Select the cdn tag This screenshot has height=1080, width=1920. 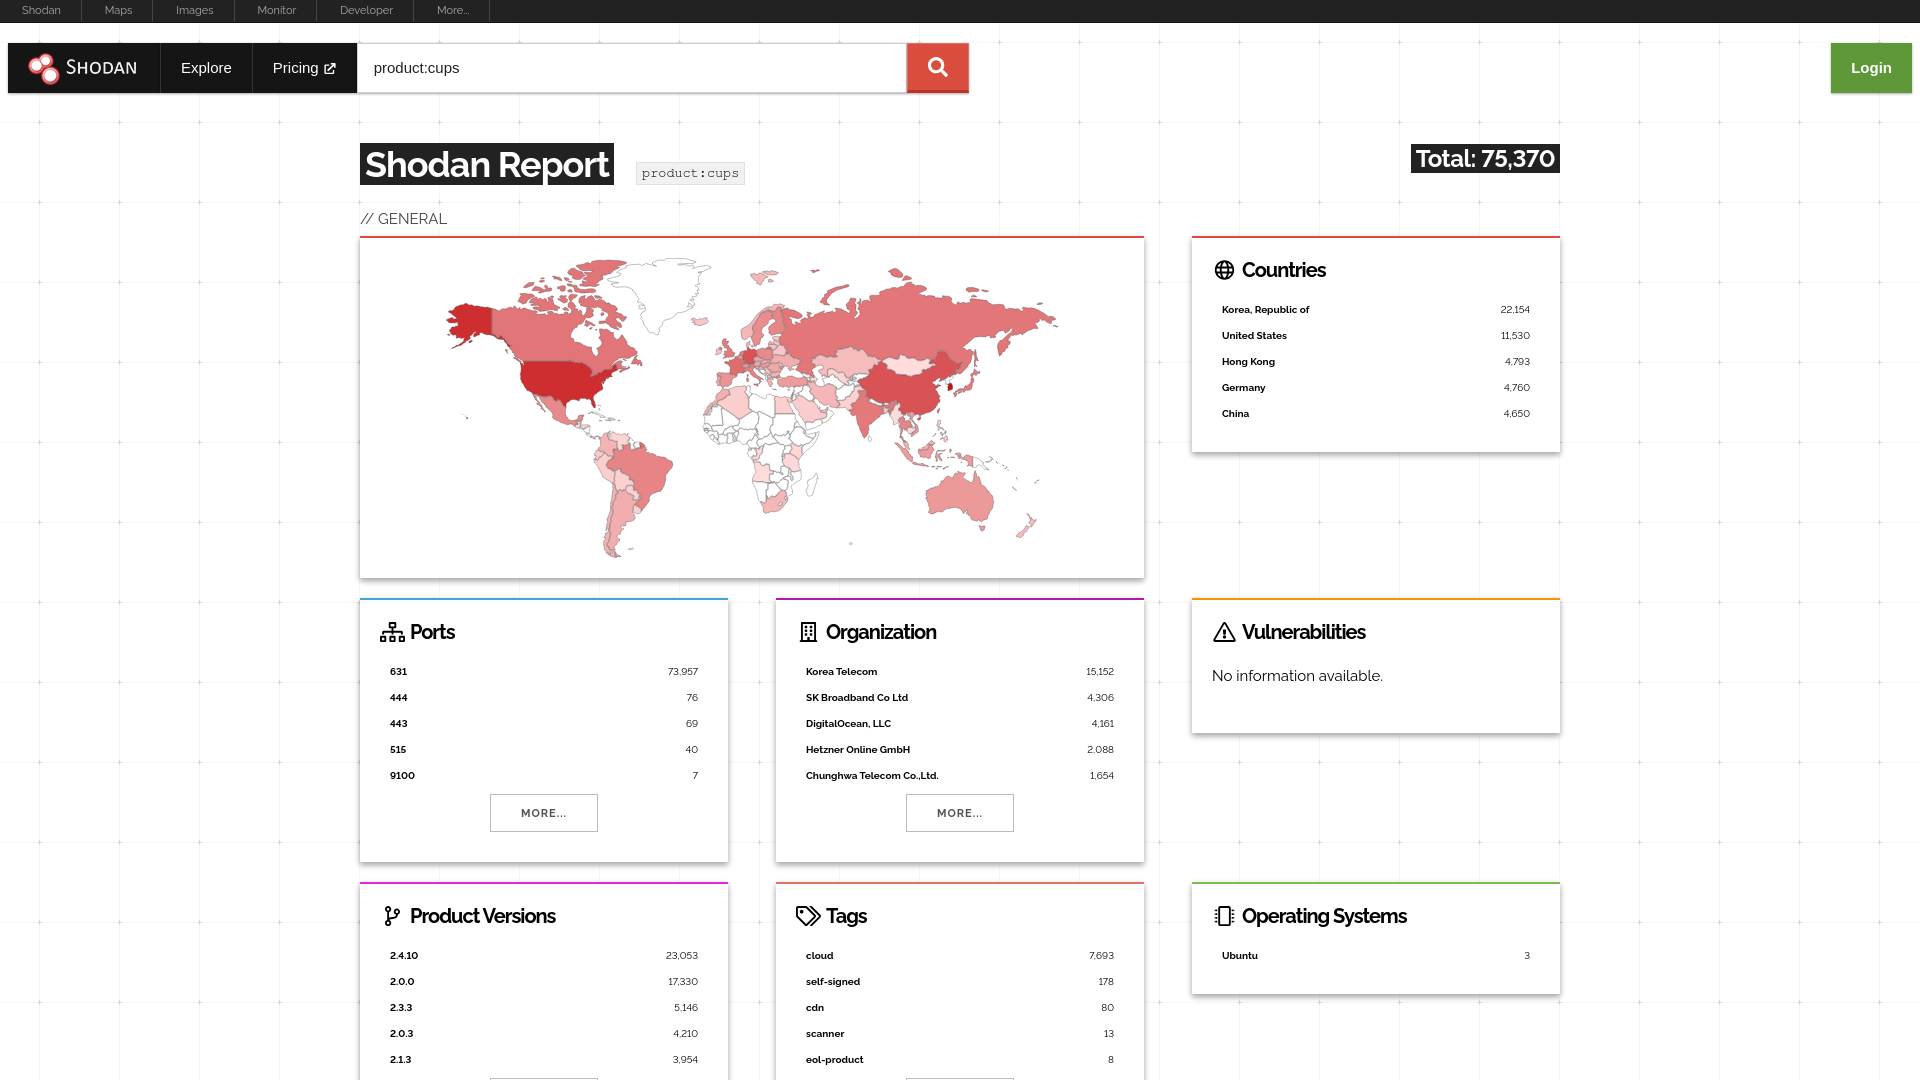click(960, 1008)
